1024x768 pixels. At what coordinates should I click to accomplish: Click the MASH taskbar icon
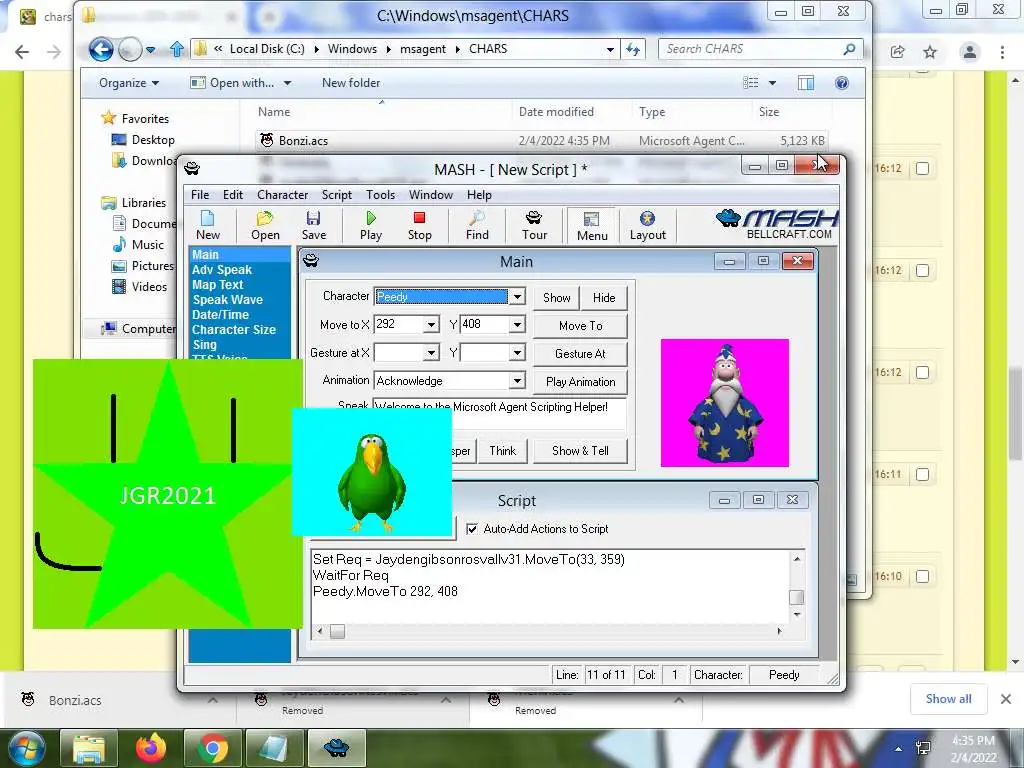point(336,748)
